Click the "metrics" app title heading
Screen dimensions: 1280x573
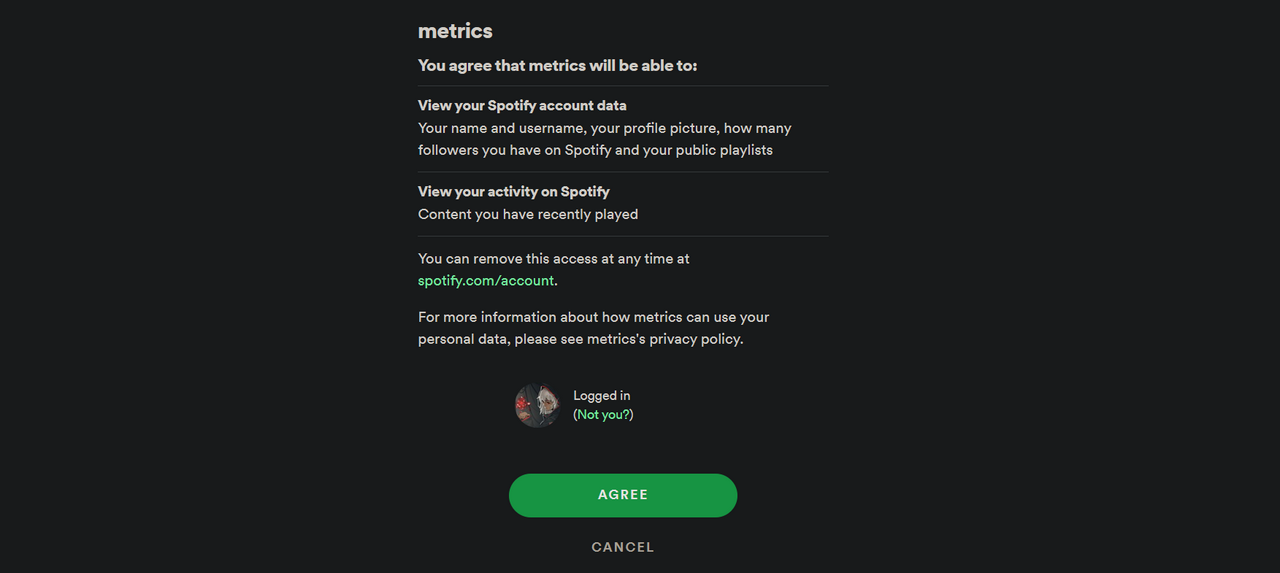pos(455,31)
